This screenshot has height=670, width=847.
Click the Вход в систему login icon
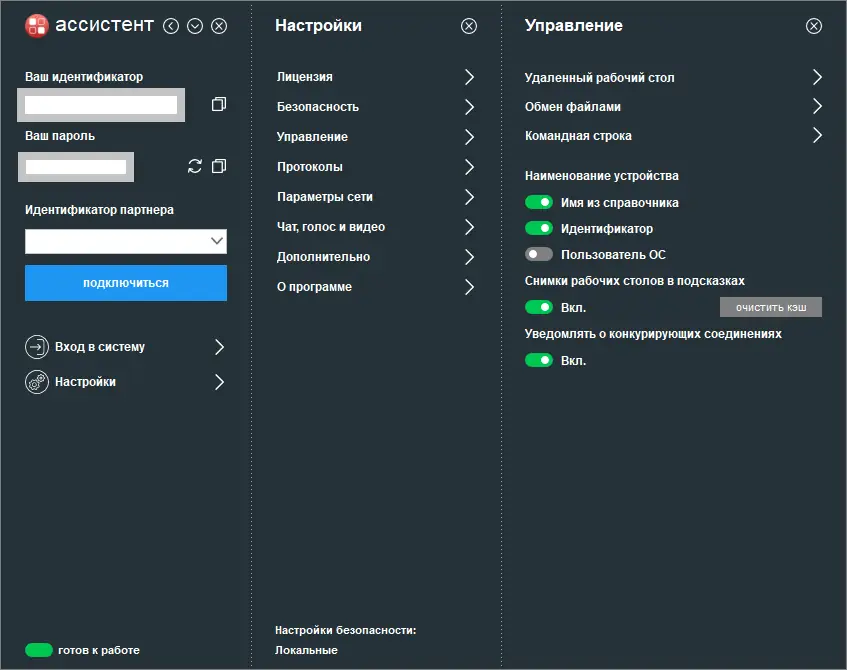(37, 347)
